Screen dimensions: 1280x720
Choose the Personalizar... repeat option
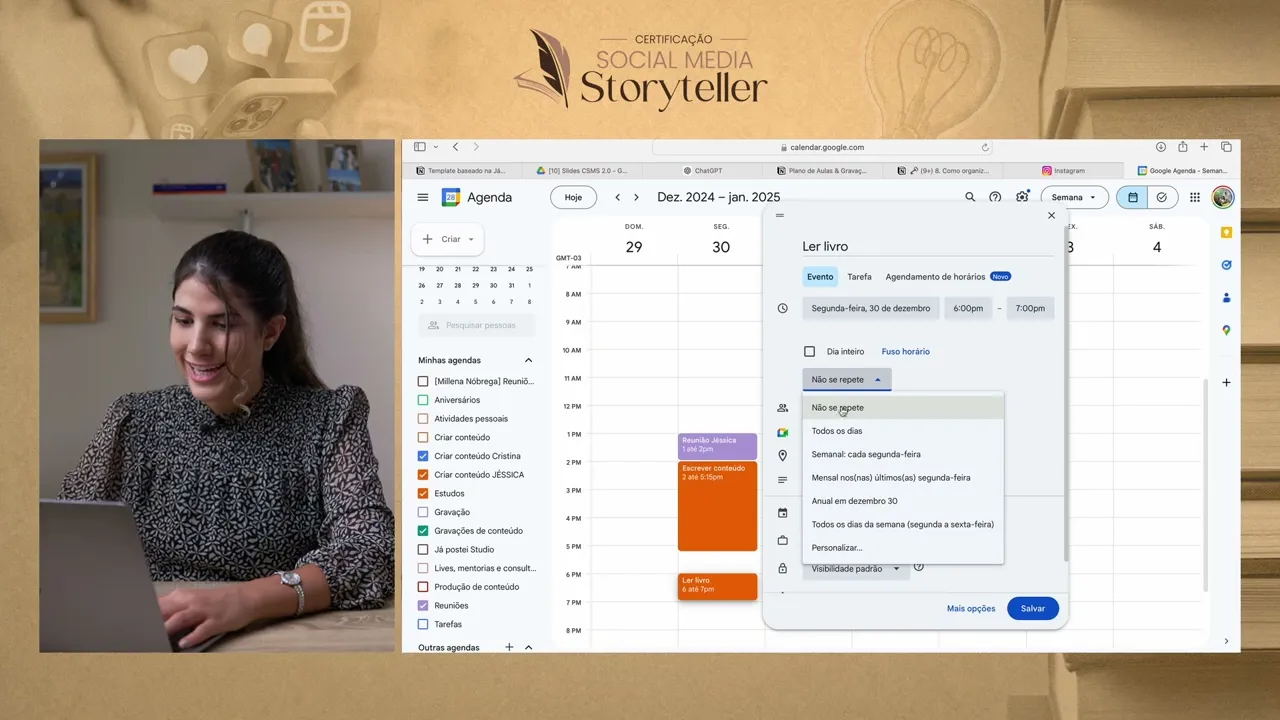coord(903,547)
